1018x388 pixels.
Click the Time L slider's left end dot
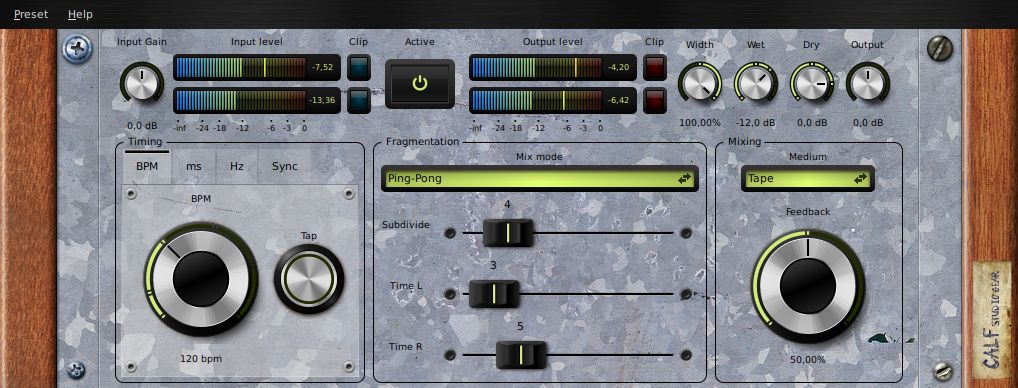[450, 294]
